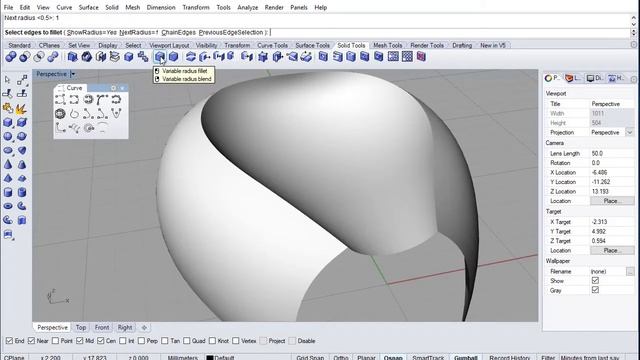640x360 pixels.
Task: Toggle Gumball in status bar
Action: click(x=466, y=358)
